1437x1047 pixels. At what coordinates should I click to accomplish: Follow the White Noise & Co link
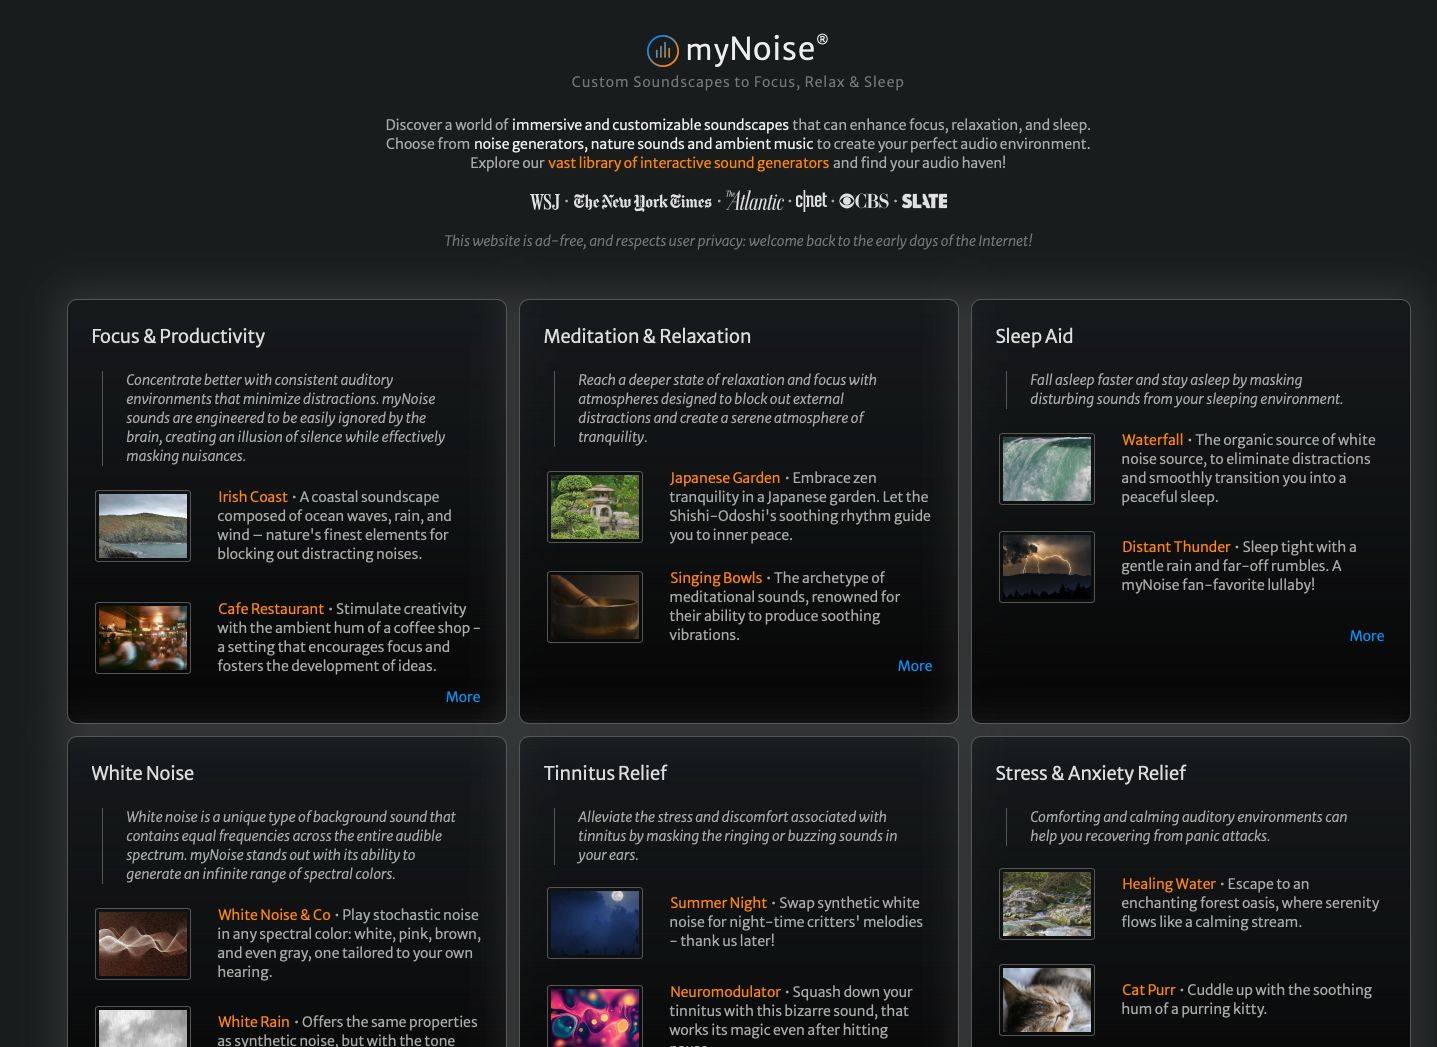coord(274,915)
